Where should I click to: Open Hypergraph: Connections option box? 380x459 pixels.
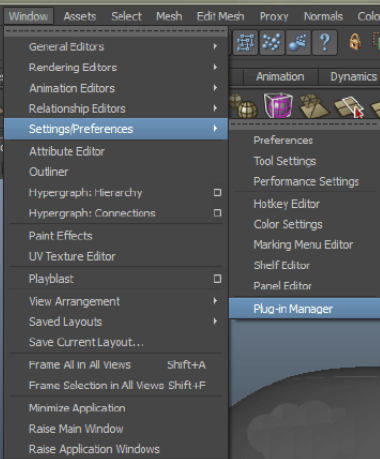(217, 213)
